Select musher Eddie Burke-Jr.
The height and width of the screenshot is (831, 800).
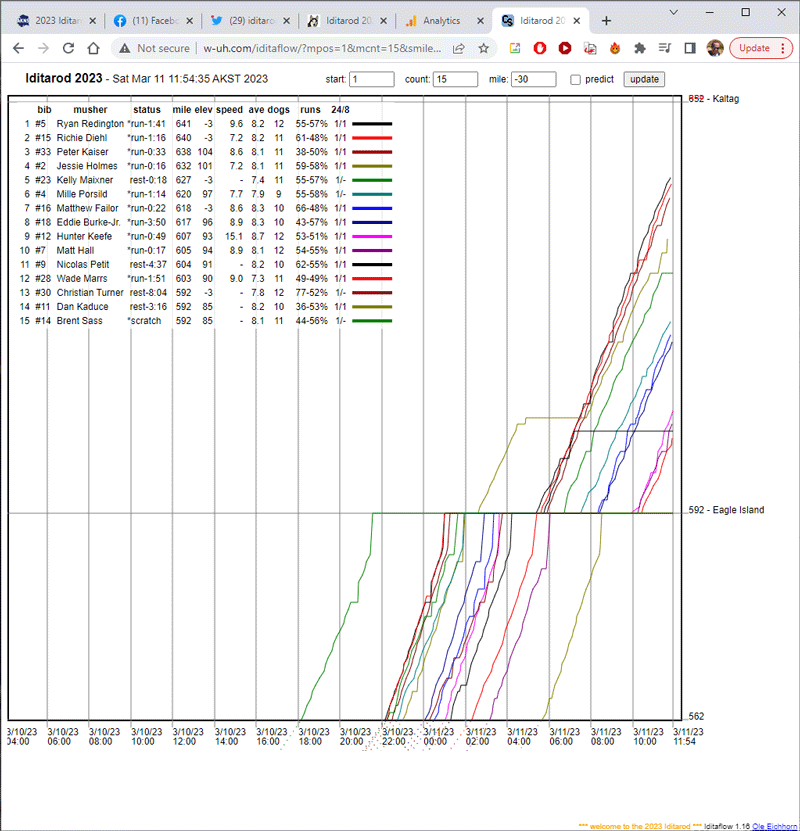click(x=88, y=223)
